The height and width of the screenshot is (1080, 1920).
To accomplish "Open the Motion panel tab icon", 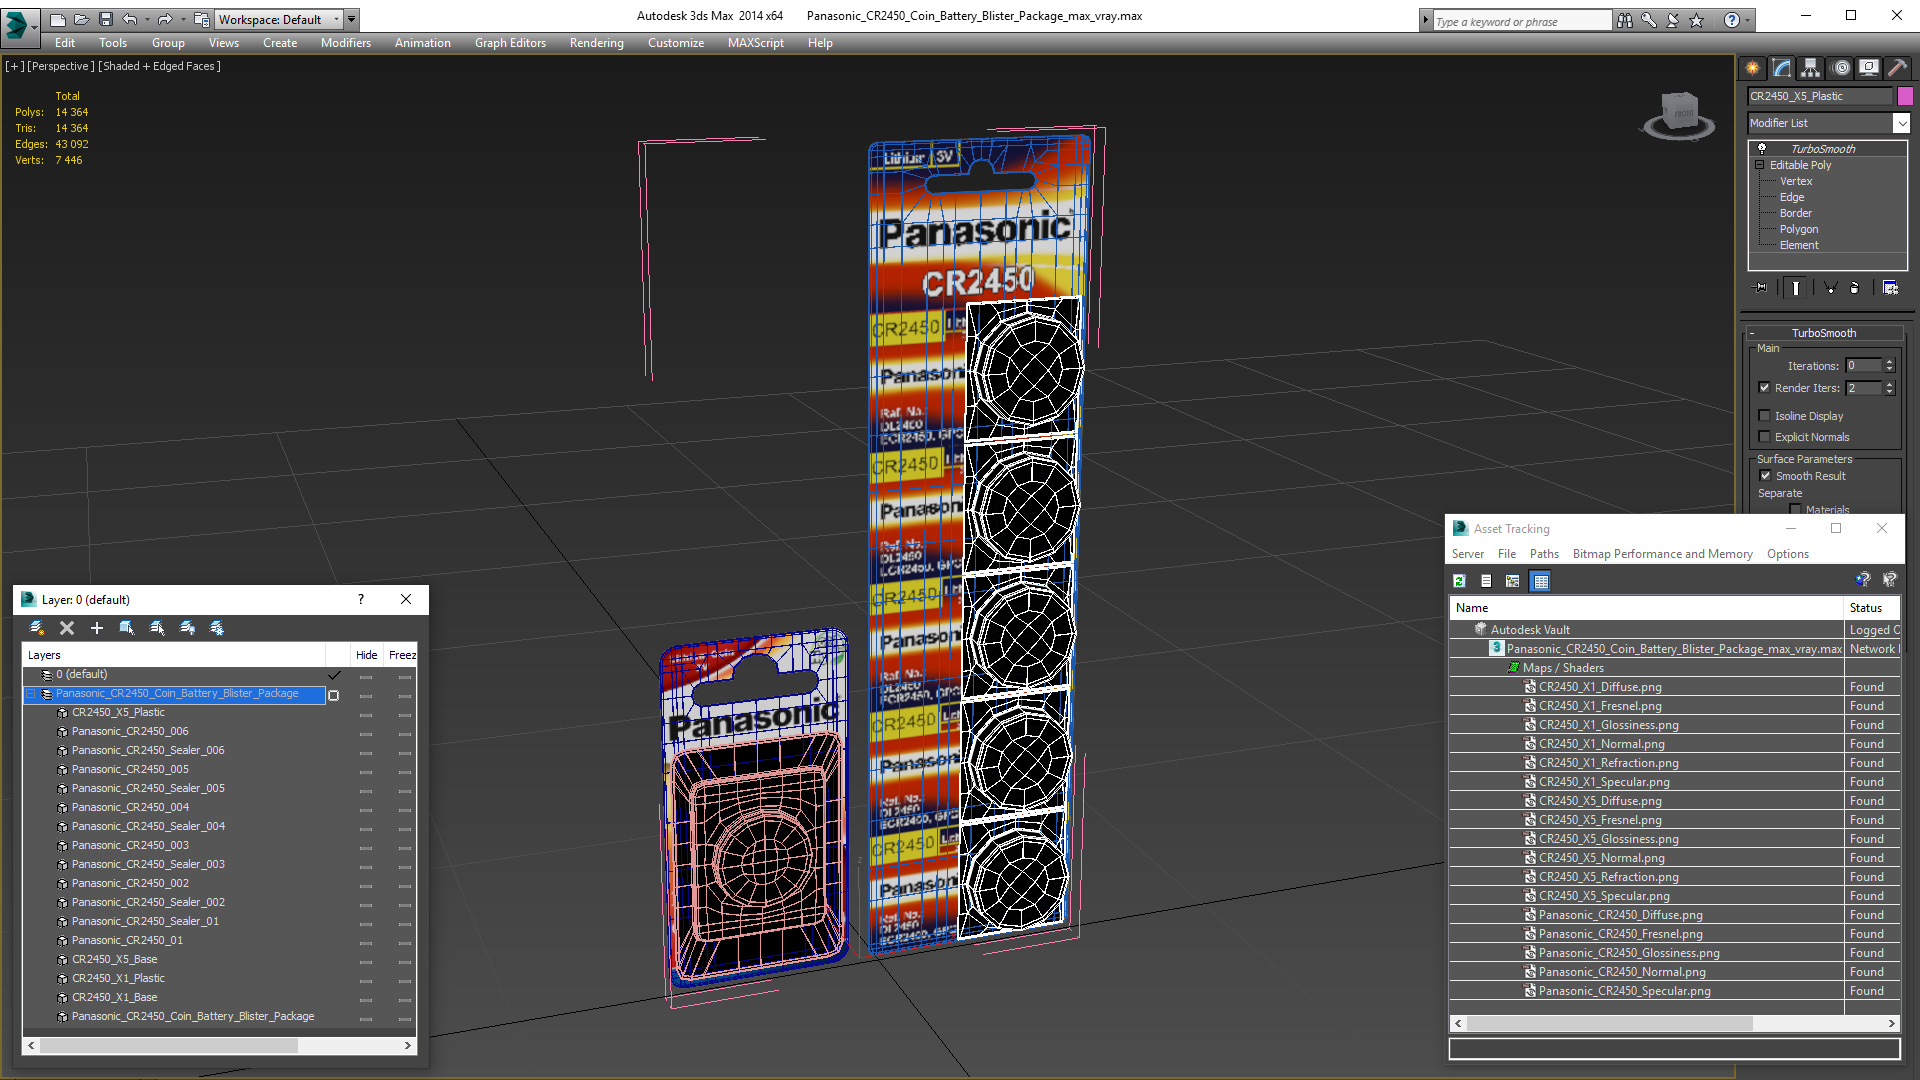I will [1841, 68].
